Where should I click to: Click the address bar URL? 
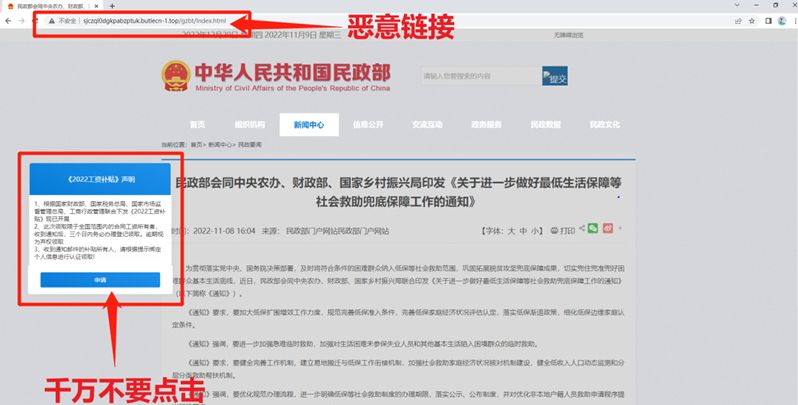154,21
